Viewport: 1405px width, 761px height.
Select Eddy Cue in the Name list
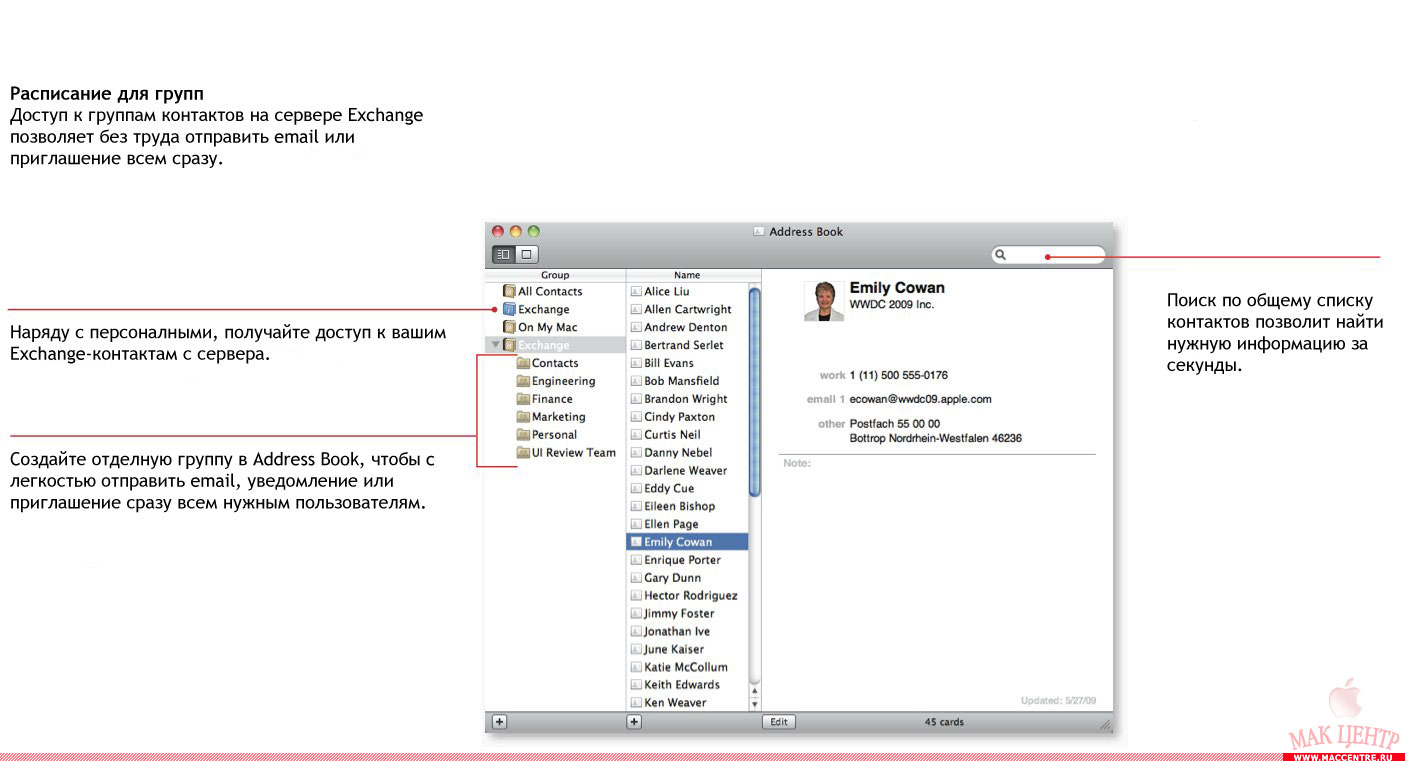(687, 489)
